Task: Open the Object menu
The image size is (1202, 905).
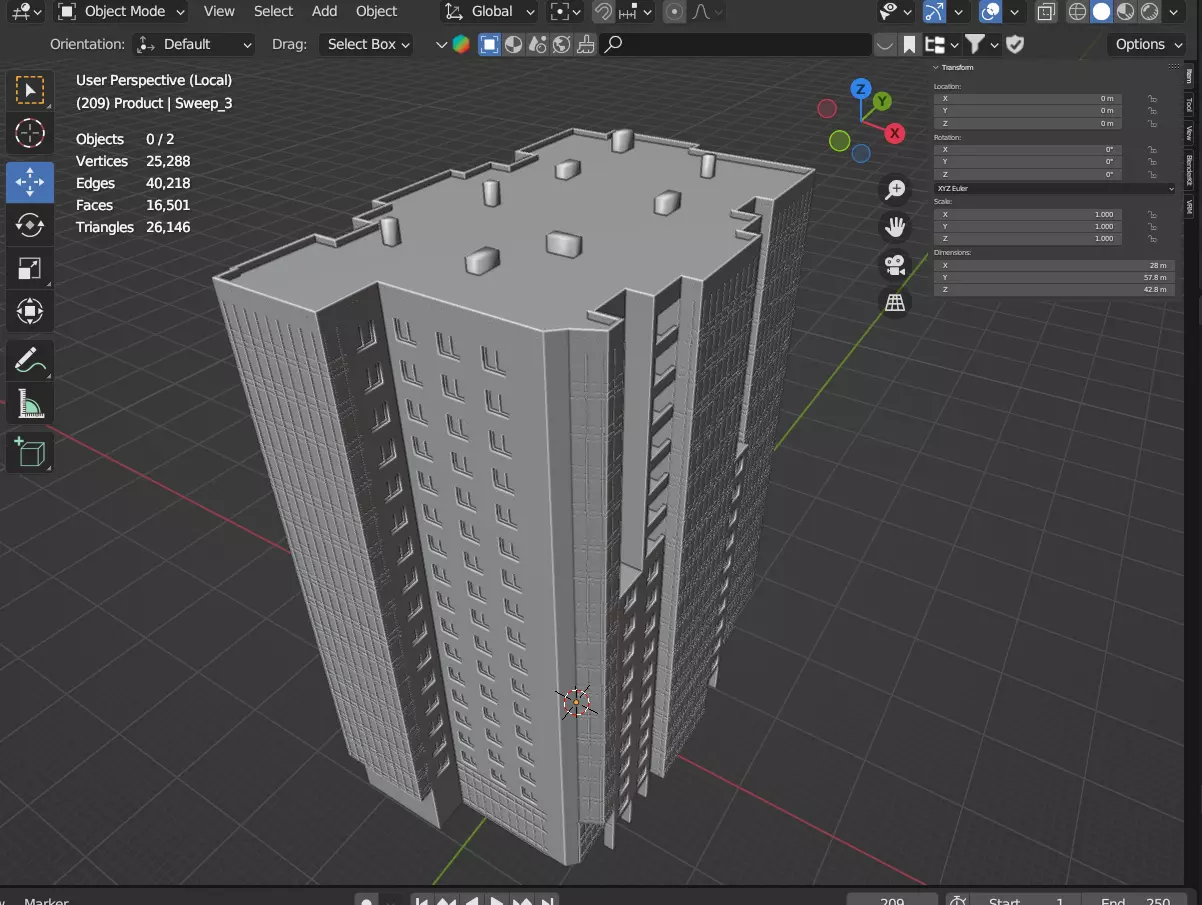Action: [376, 11]
